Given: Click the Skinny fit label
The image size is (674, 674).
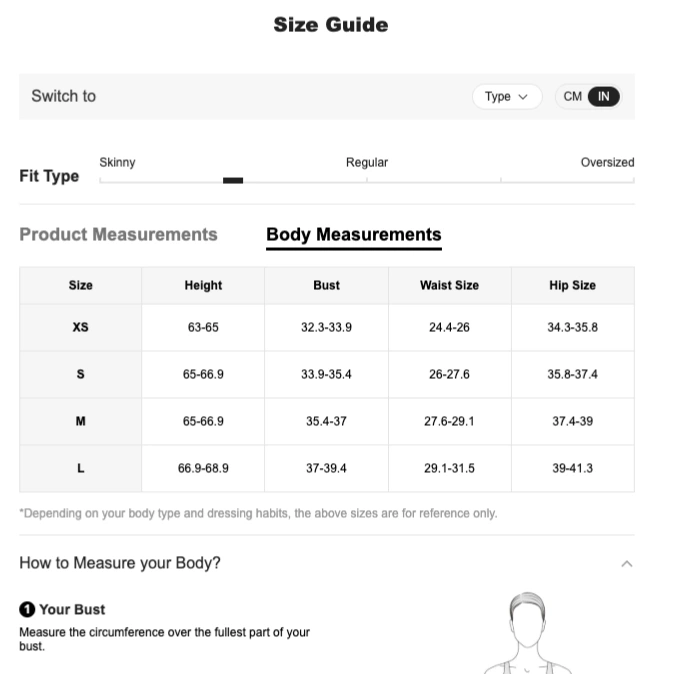Looking at the screenshot, I should click(x=117, y=162).
